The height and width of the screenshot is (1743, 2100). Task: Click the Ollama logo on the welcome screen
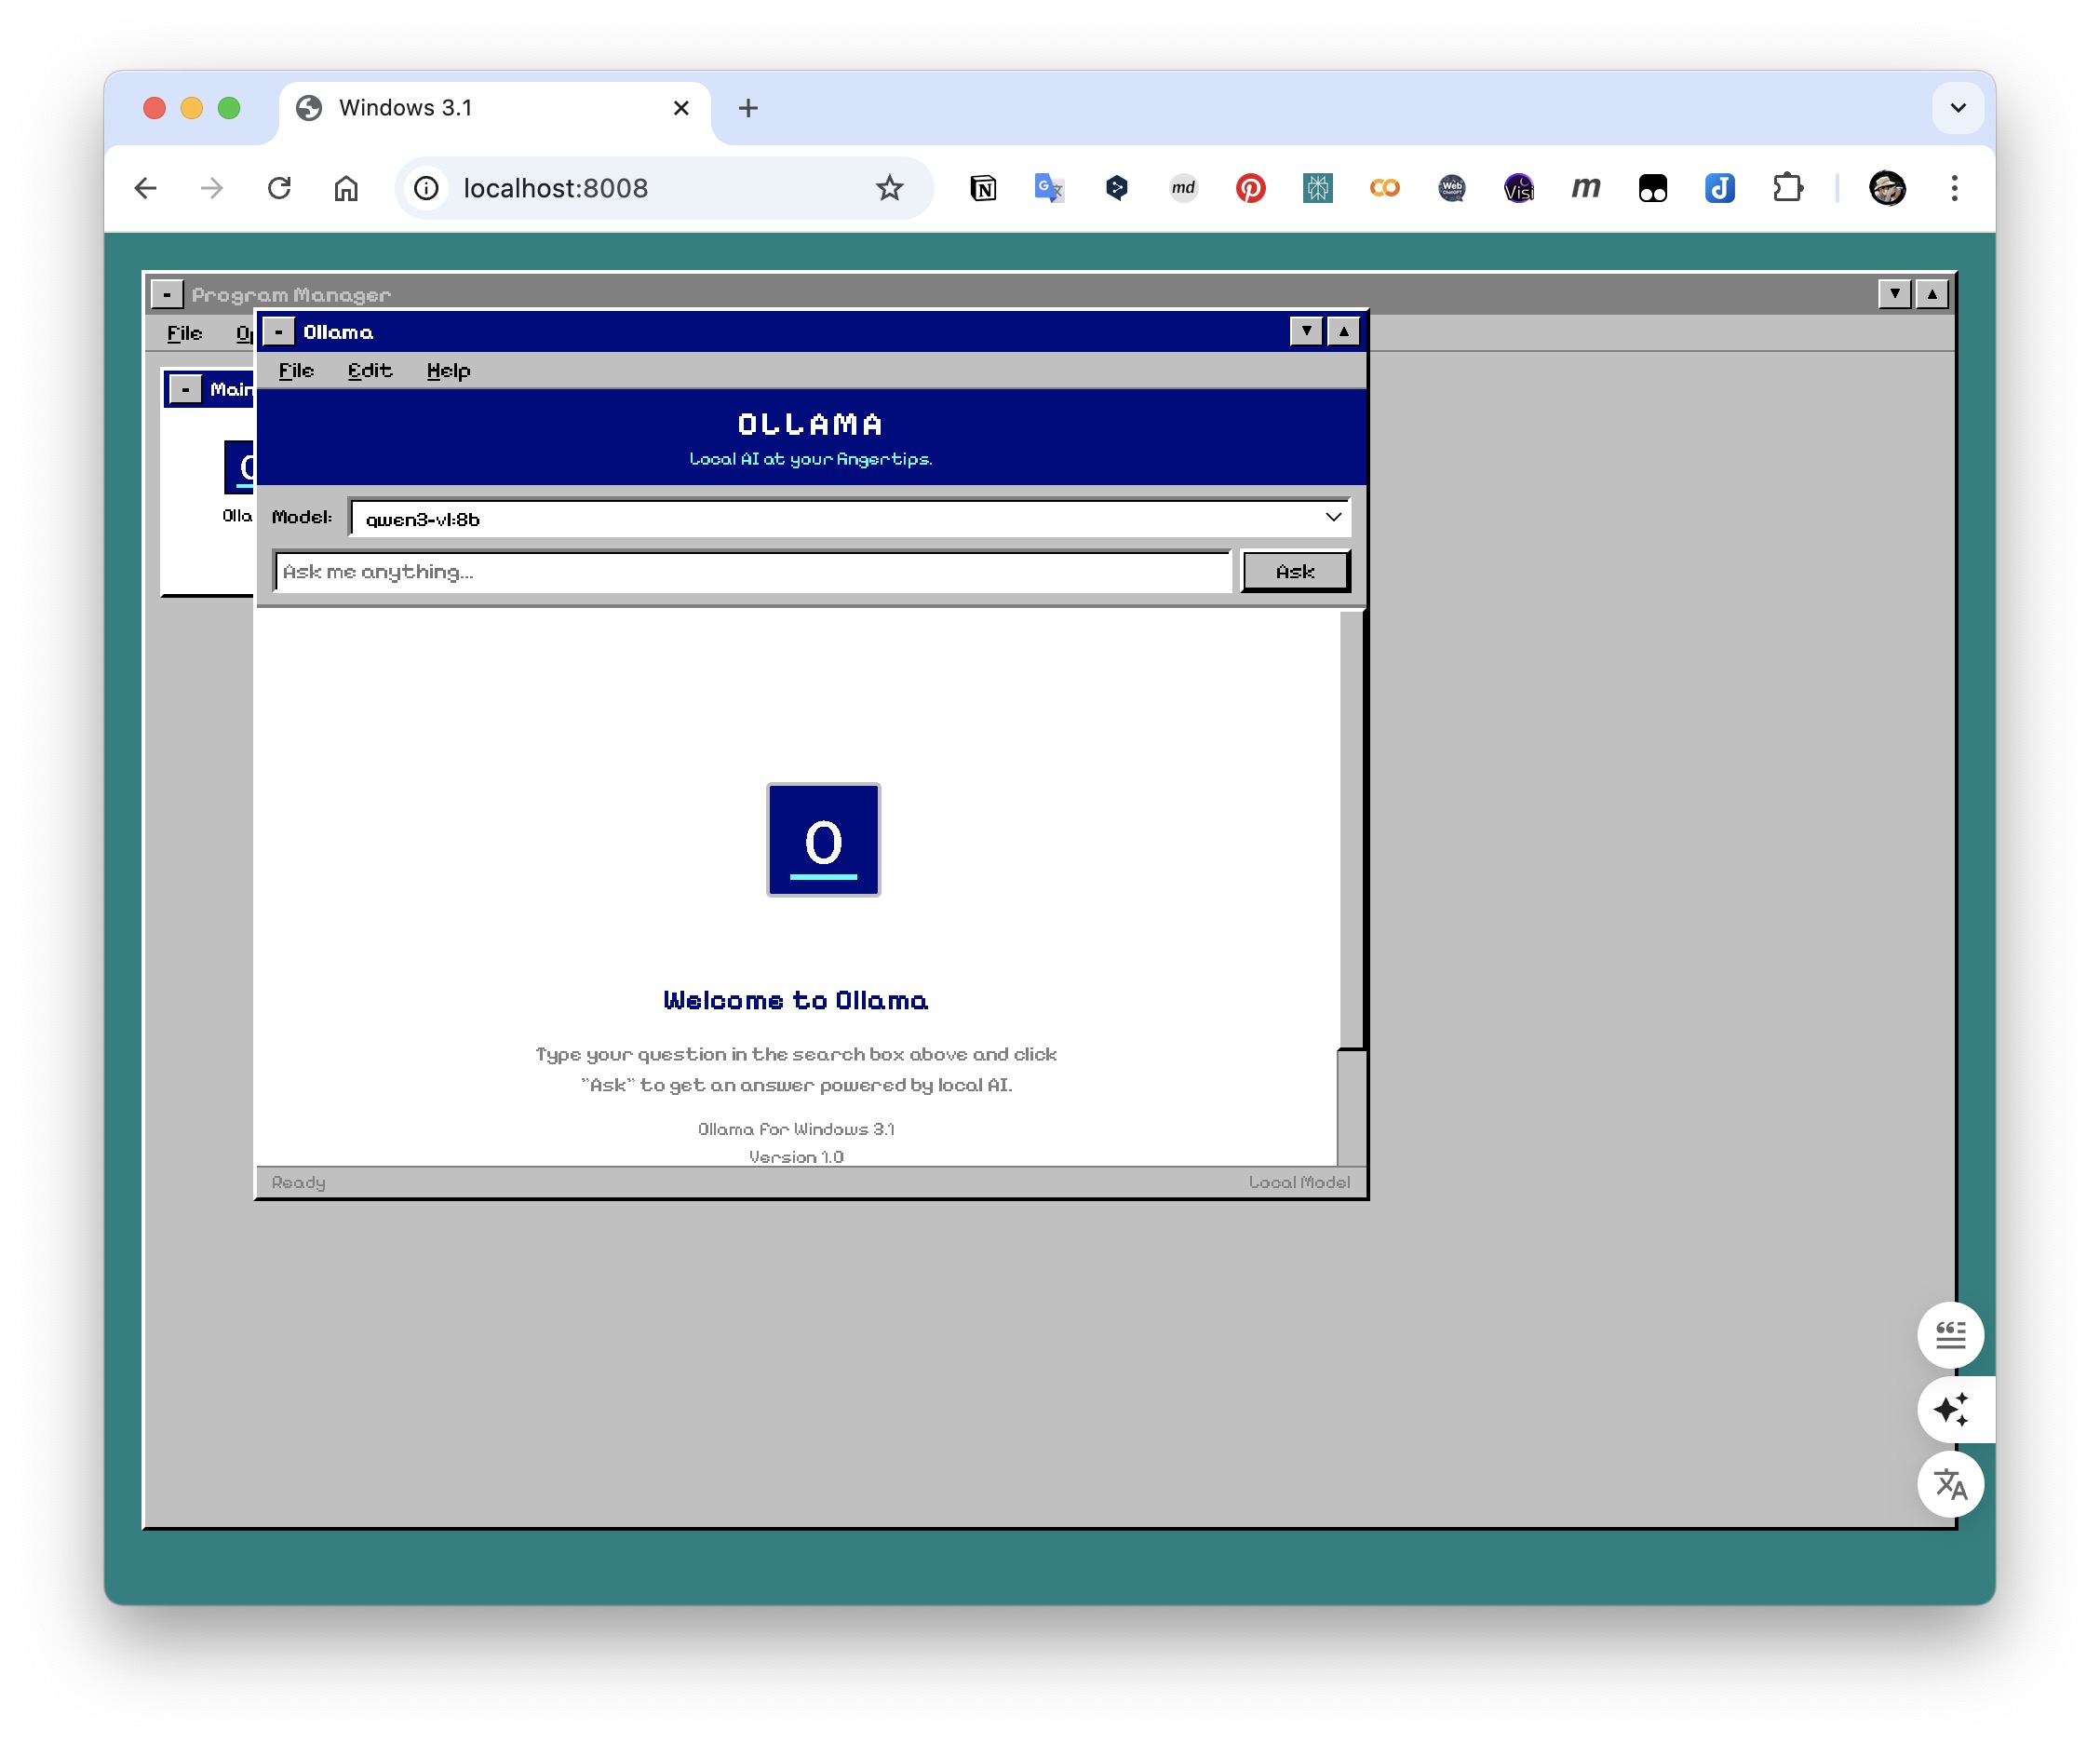822,840
